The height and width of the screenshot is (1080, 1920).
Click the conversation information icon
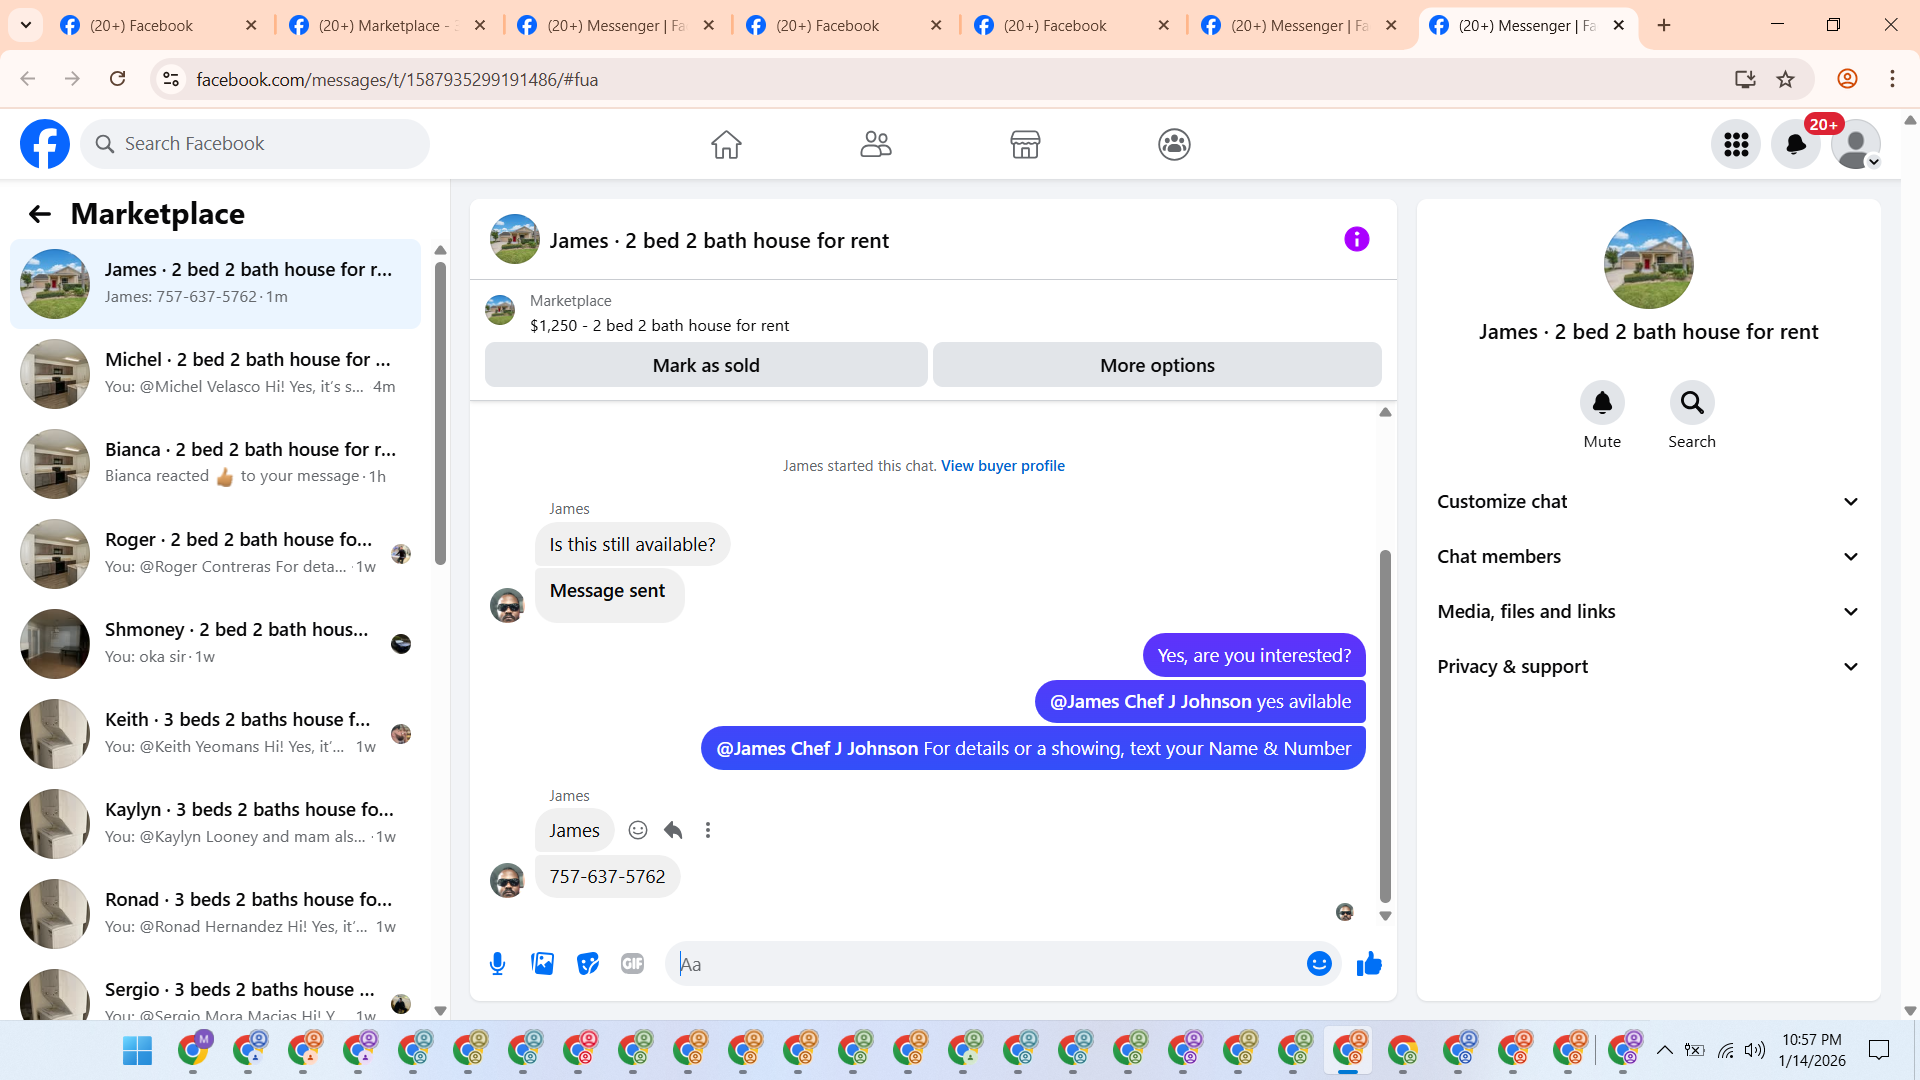[1356, 239]
